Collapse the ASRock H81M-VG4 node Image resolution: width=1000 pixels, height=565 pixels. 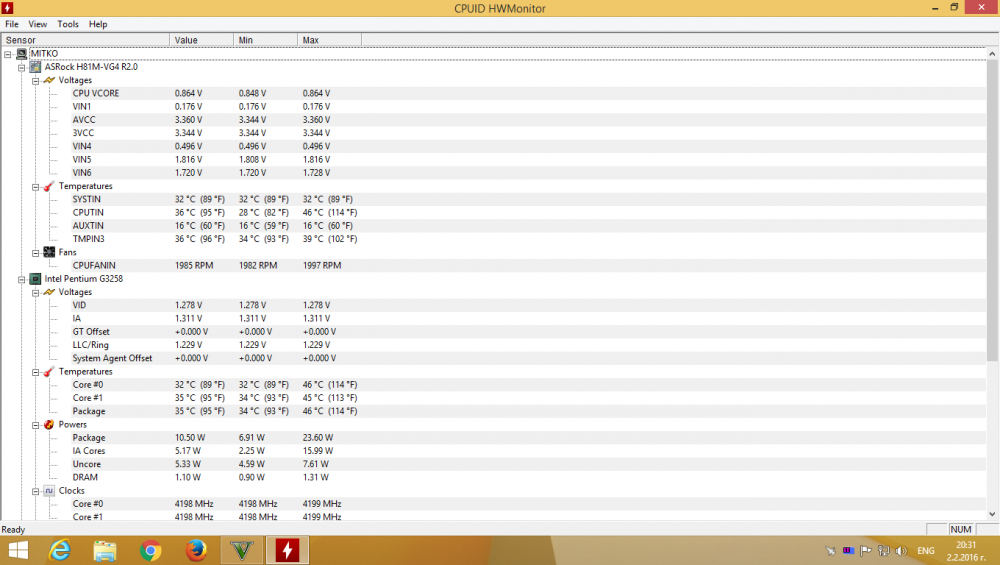(x=22, y=68)
